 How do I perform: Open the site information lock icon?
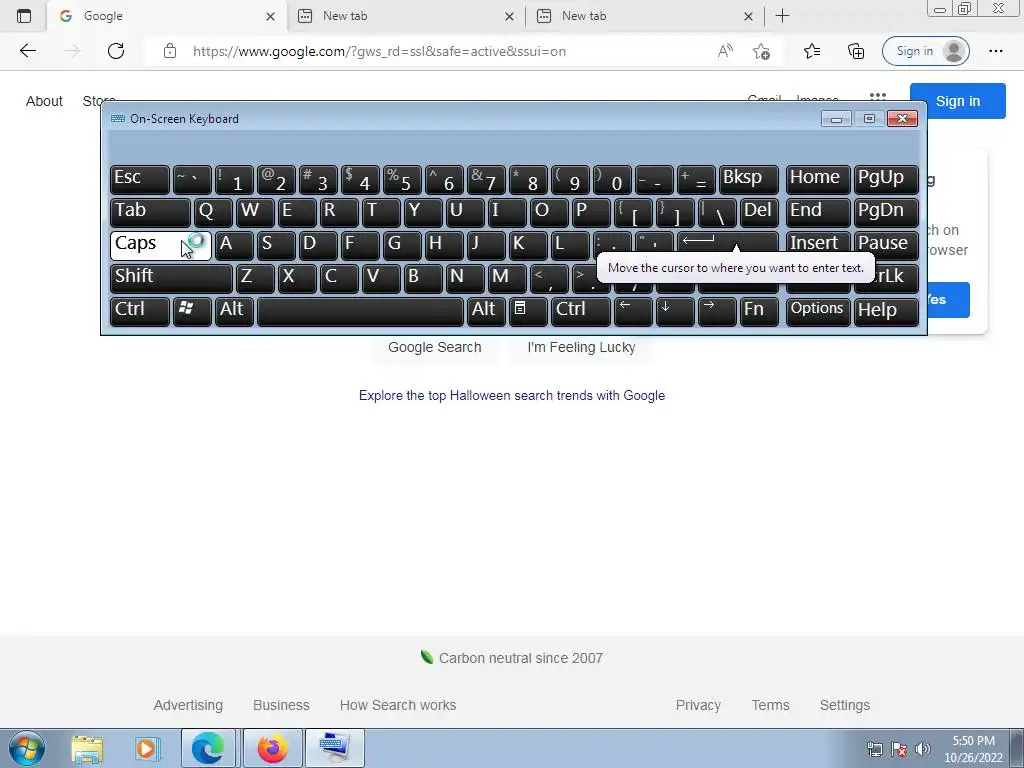pyautogui.click(x=170, y=51)
